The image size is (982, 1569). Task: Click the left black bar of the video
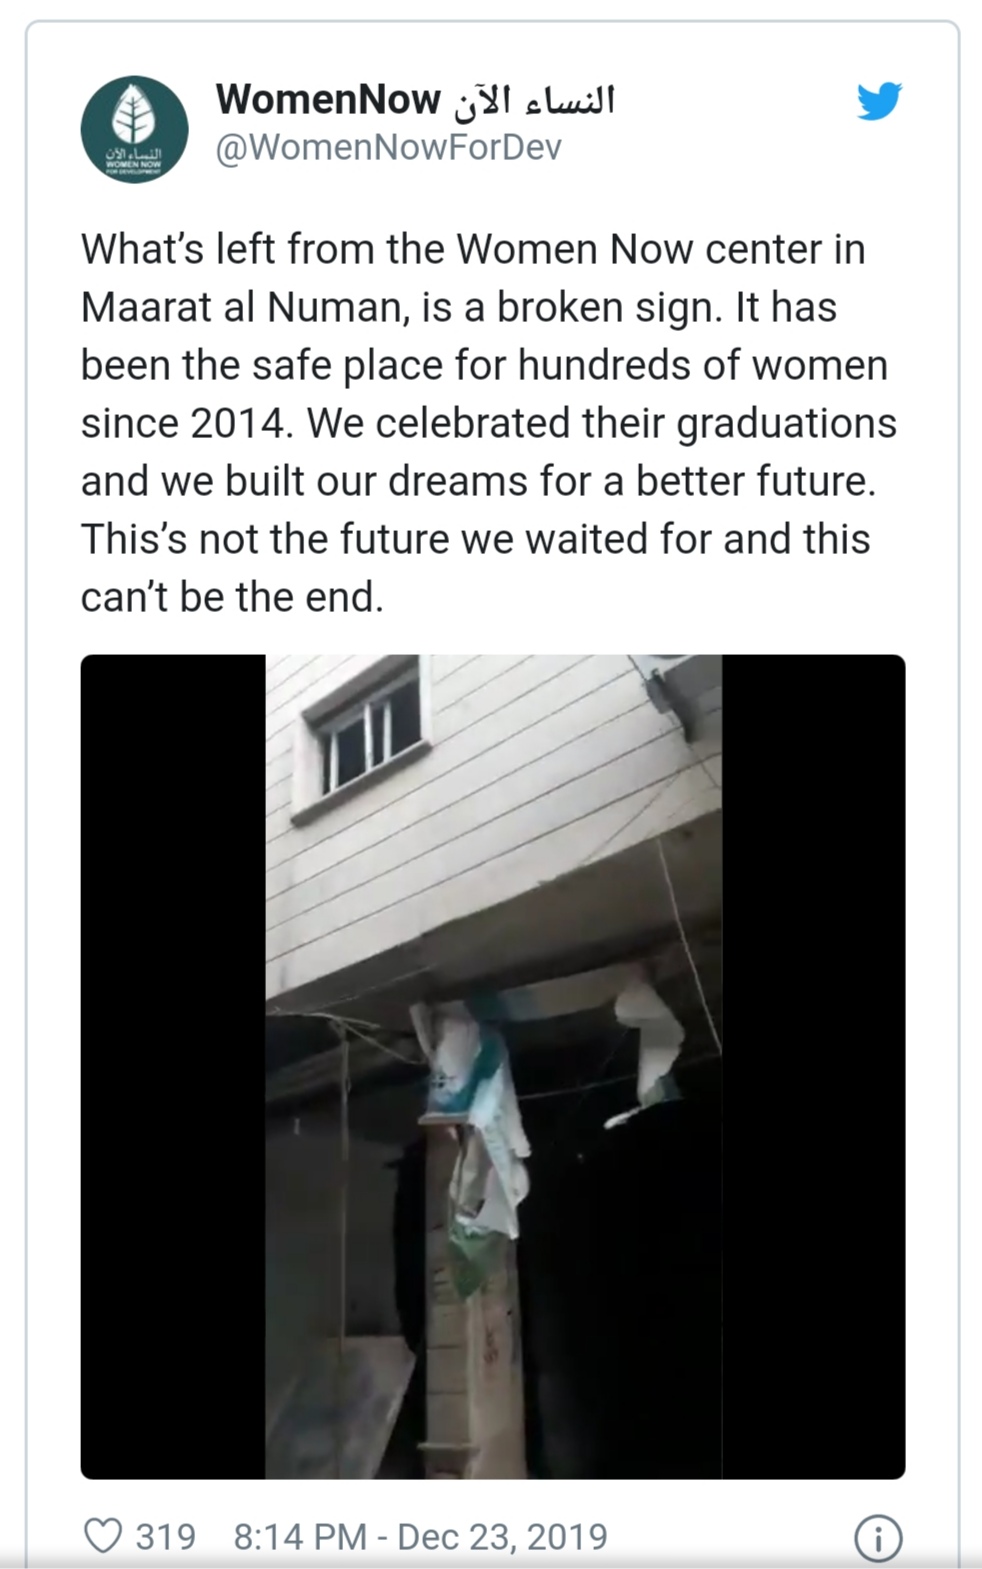(x=173, y=1067)
